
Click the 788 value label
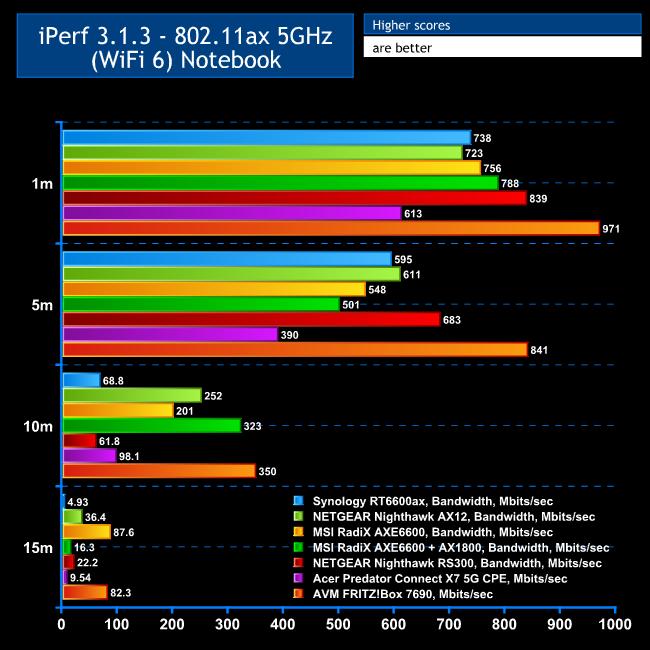(510, 183)
